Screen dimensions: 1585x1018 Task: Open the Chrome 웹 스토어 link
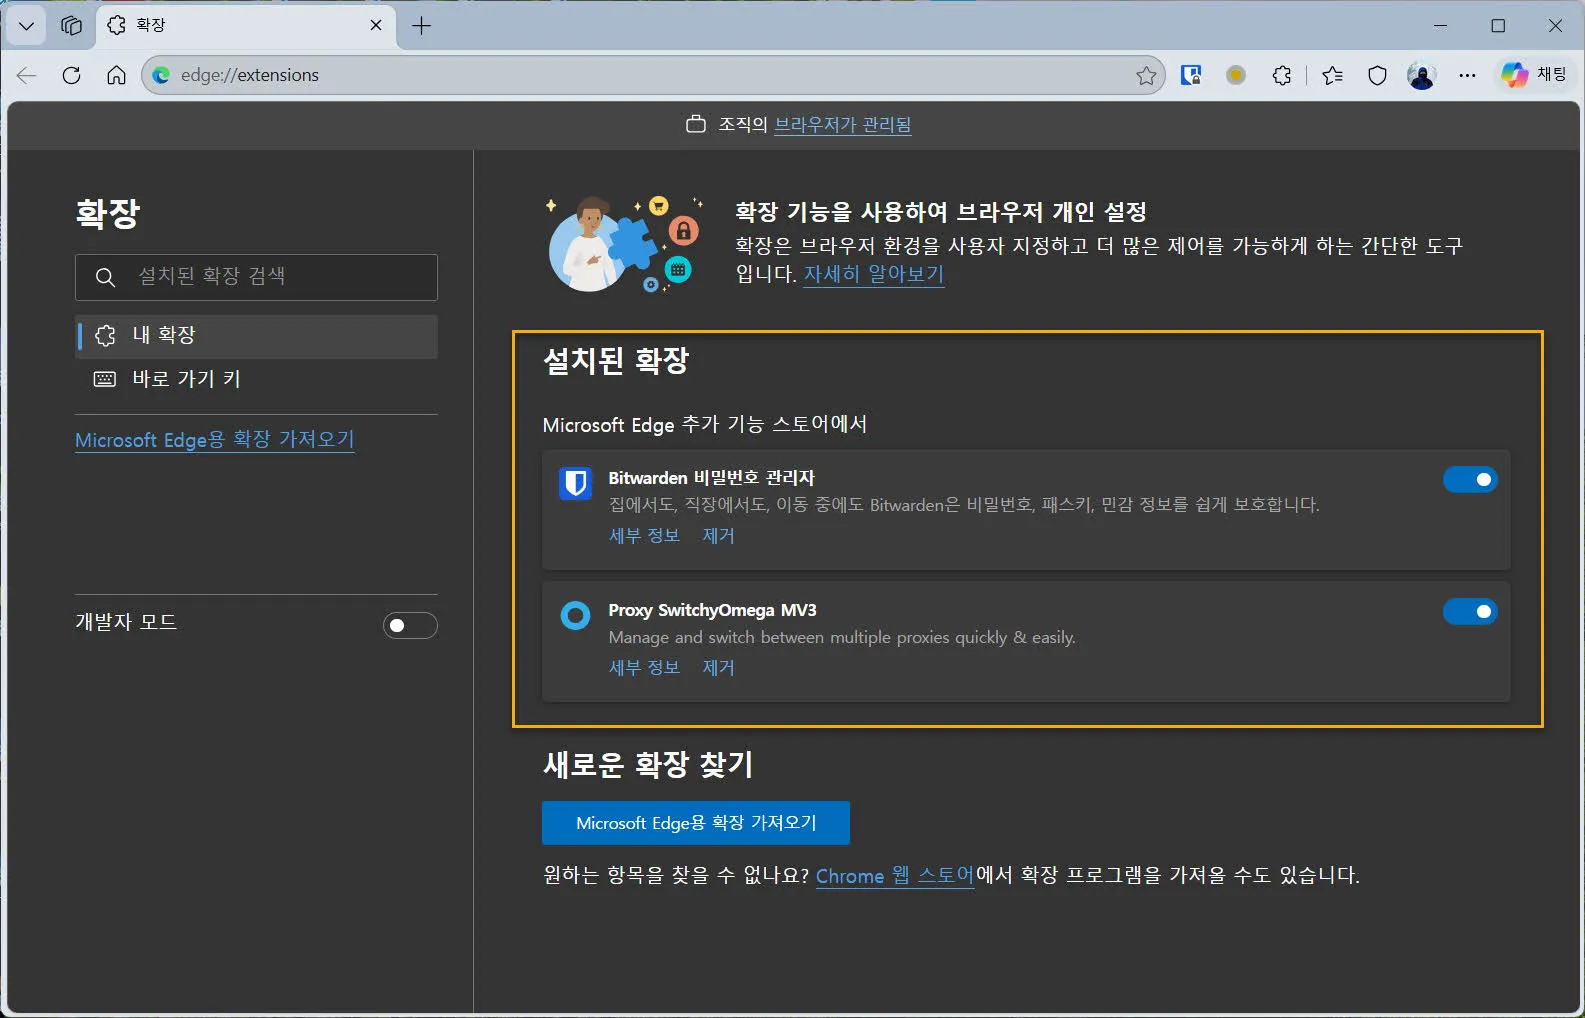895,876
